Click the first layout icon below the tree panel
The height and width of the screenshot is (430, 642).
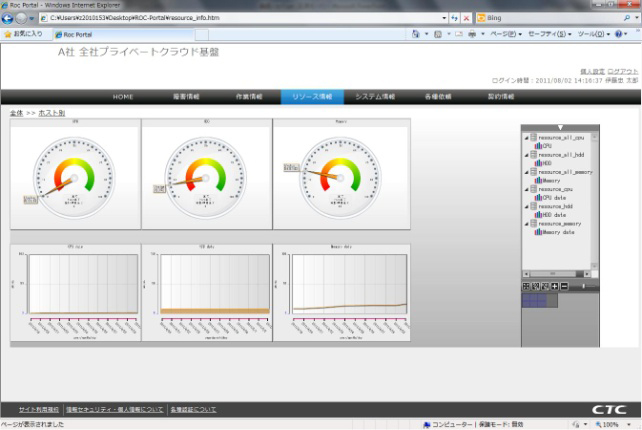click(x=527, y=286)
